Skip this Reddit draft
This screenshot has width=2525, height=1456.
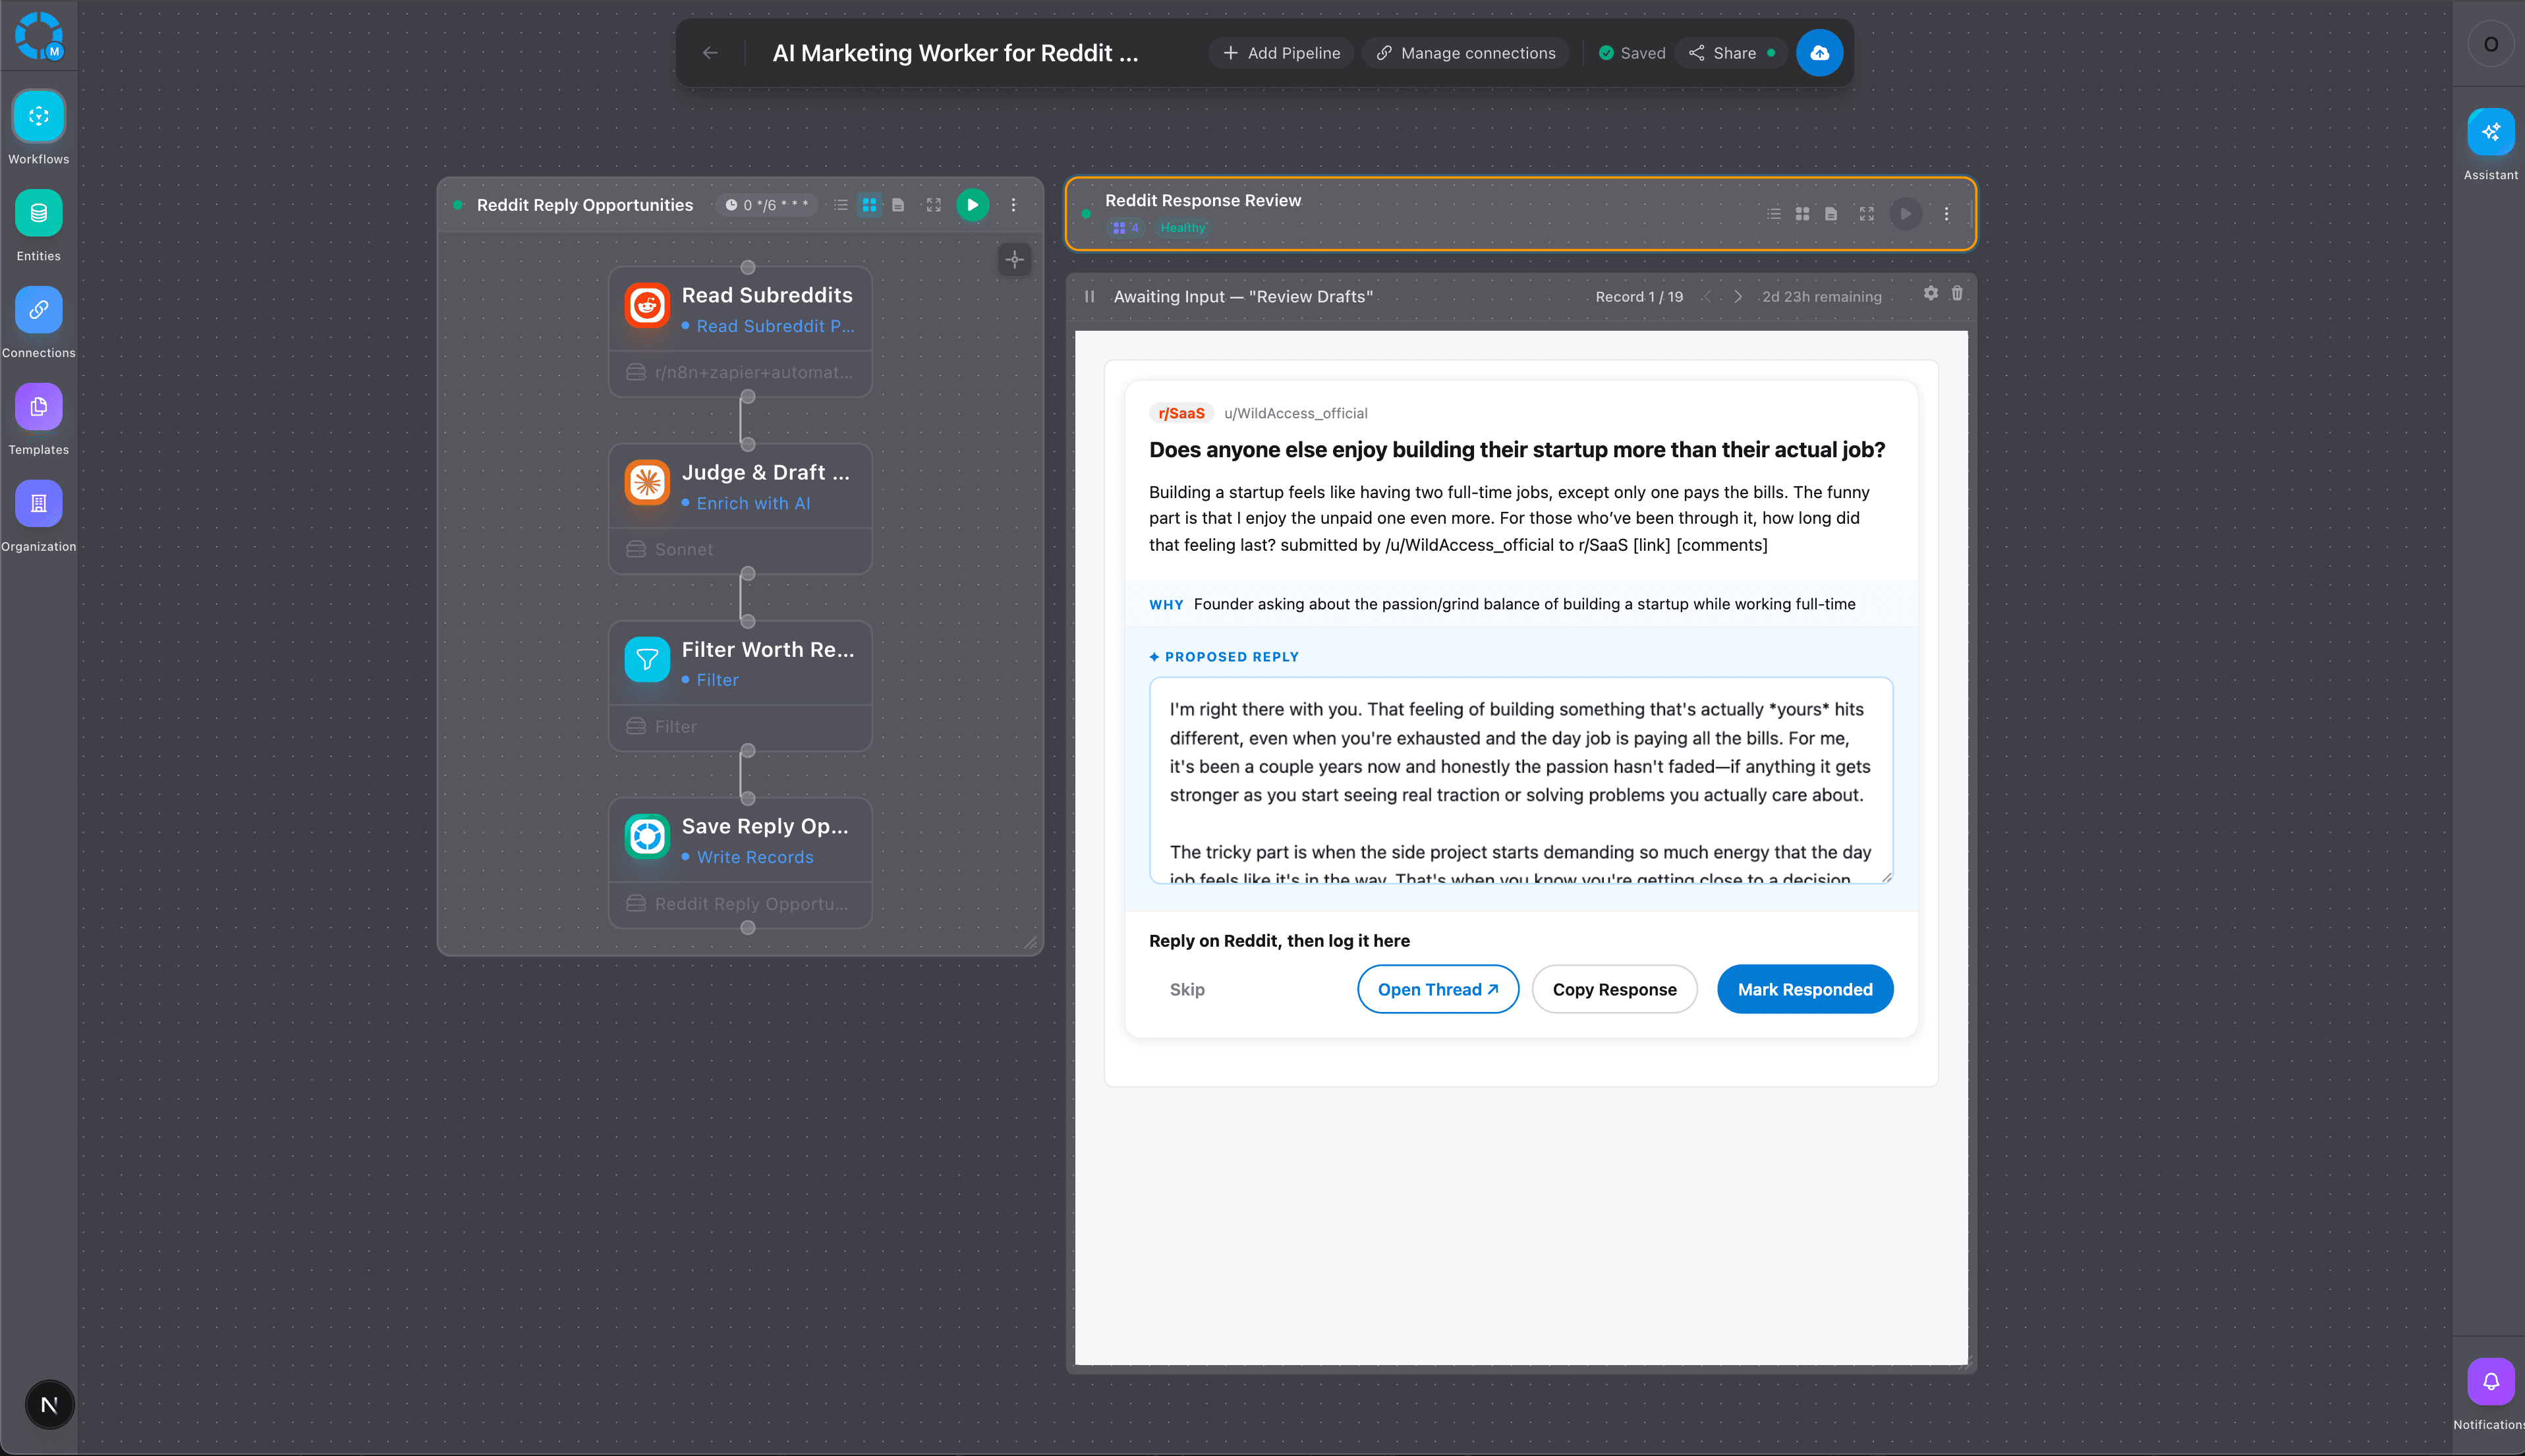1187,989
